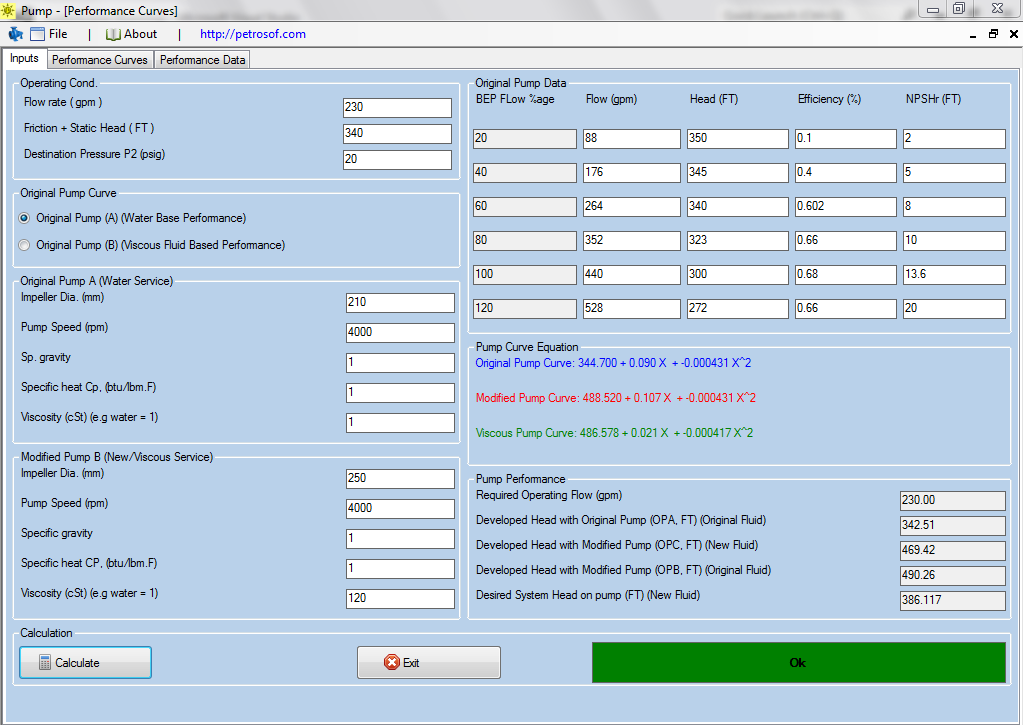The width and height of the screenshot is (1023, 725).
Task: Select Original Pump (A) Water Base Performance
Action: click(25, 218)
